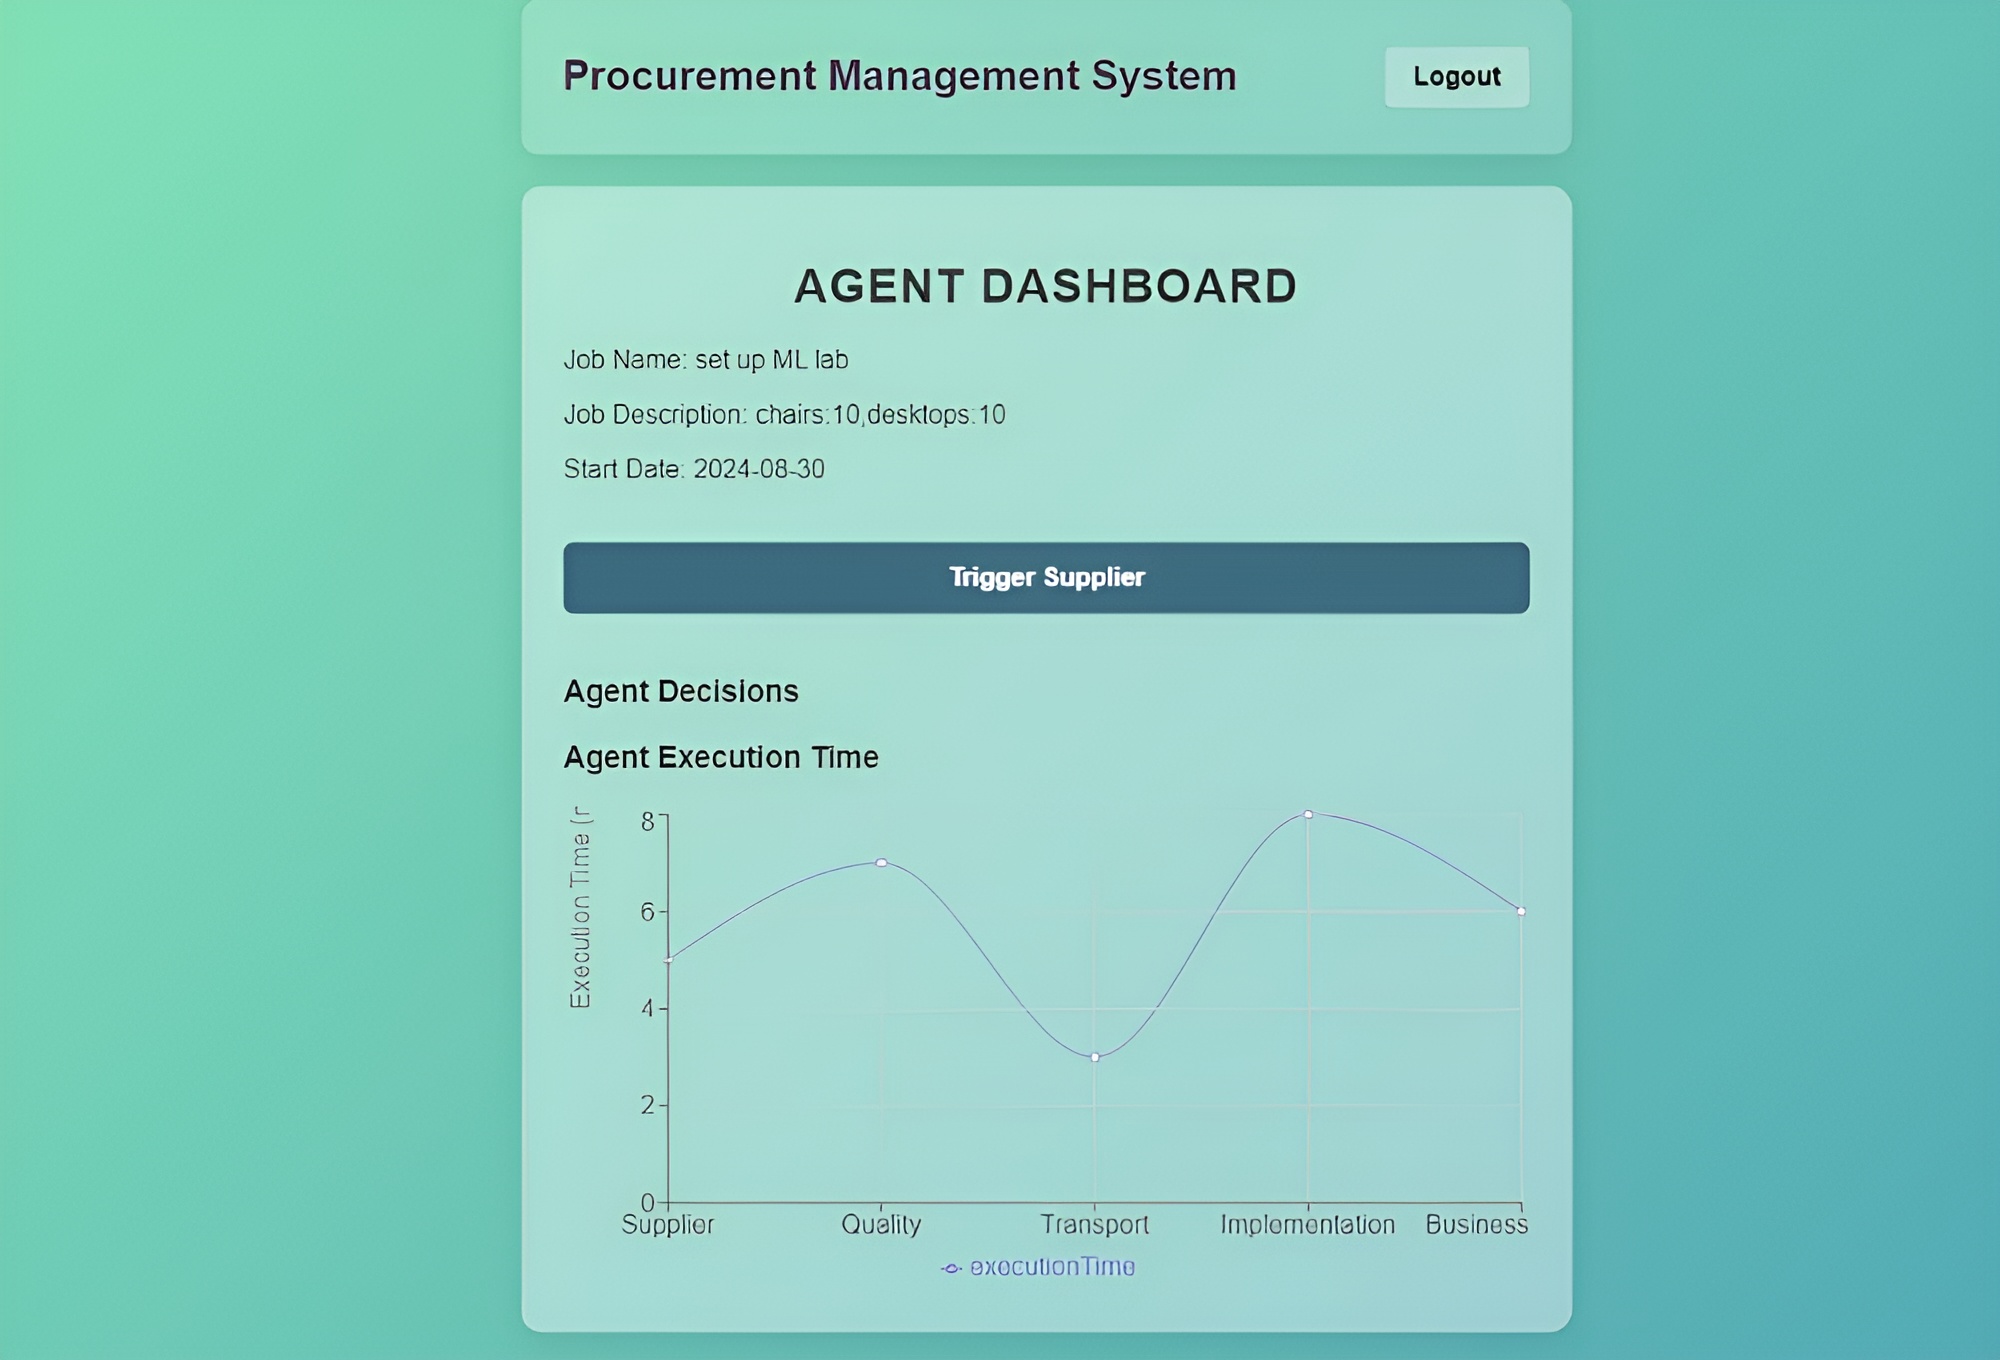
Task: Click the Agent Dashboard heading
Action: [x=1046, y=287]
